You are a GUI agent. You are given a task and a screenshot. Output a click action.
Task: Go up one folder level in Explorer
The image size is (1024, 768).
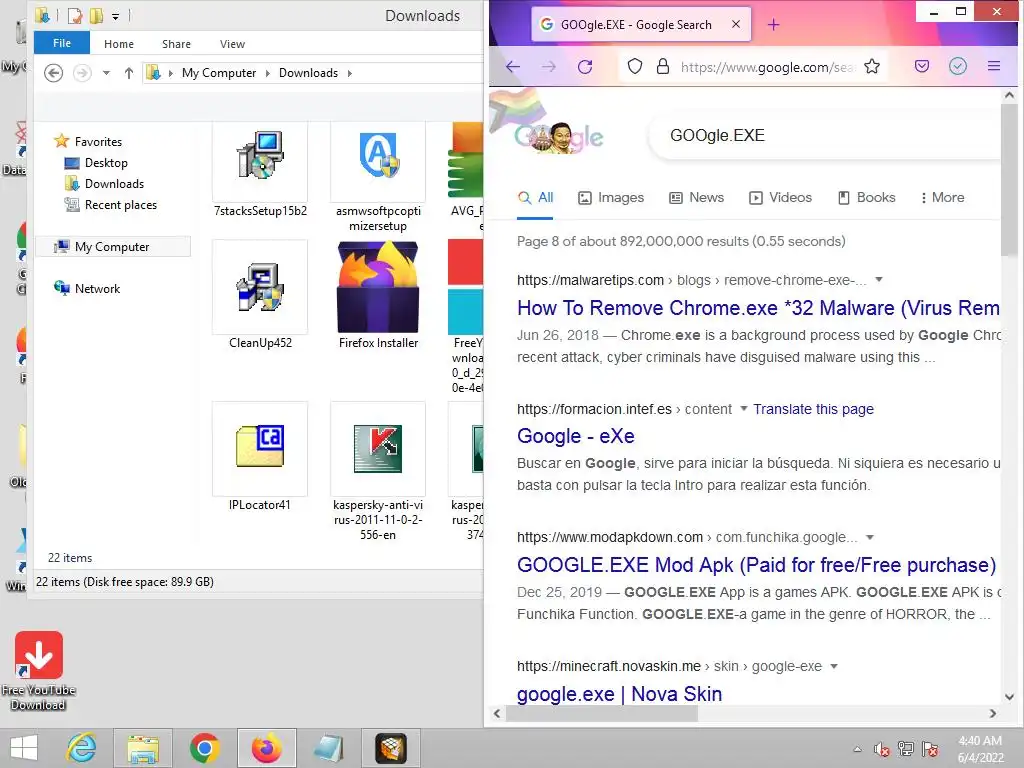tap(129, 73)
